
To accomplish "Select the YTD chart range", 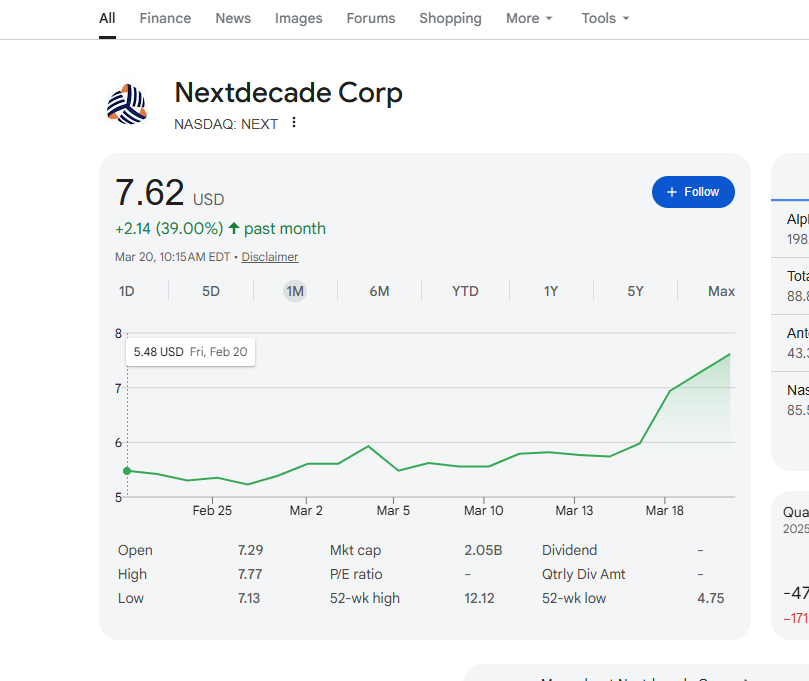I will click(465, 291).
